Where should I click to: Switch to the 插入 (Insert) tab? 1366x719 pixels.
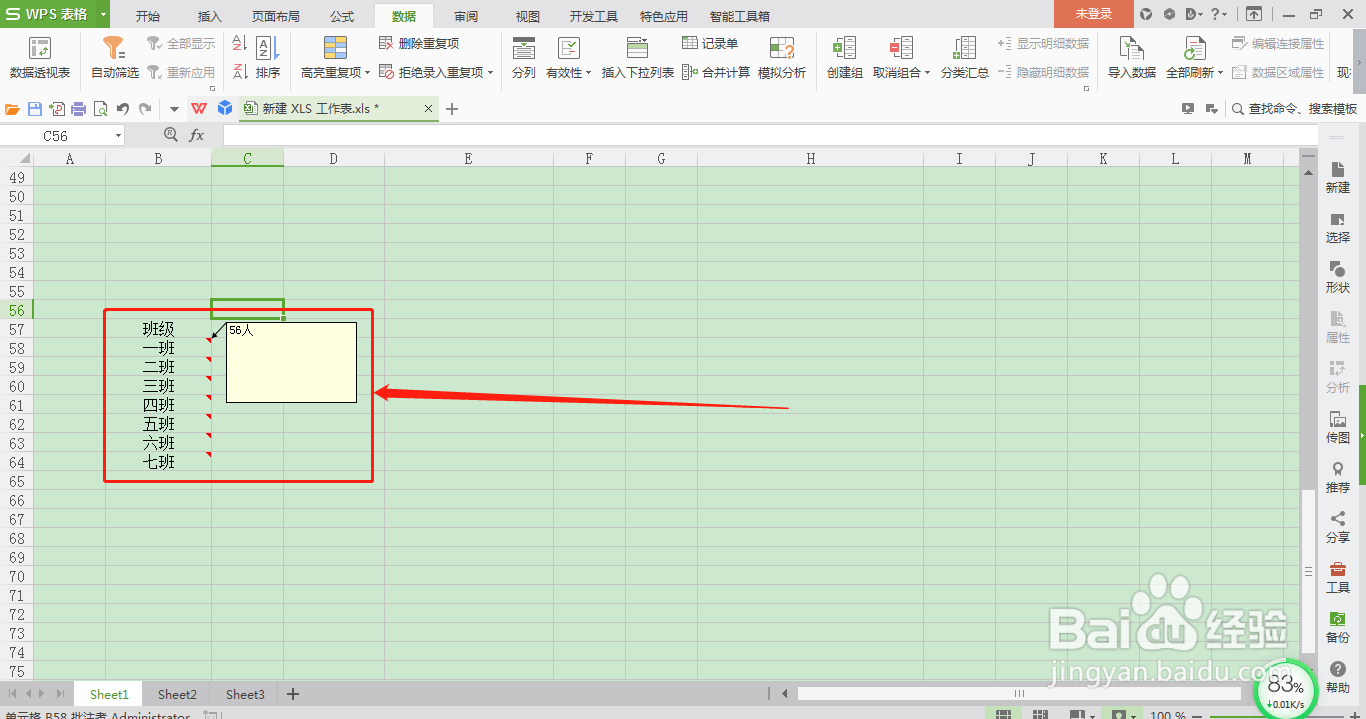pyautogui.click(x=210, y=16)
